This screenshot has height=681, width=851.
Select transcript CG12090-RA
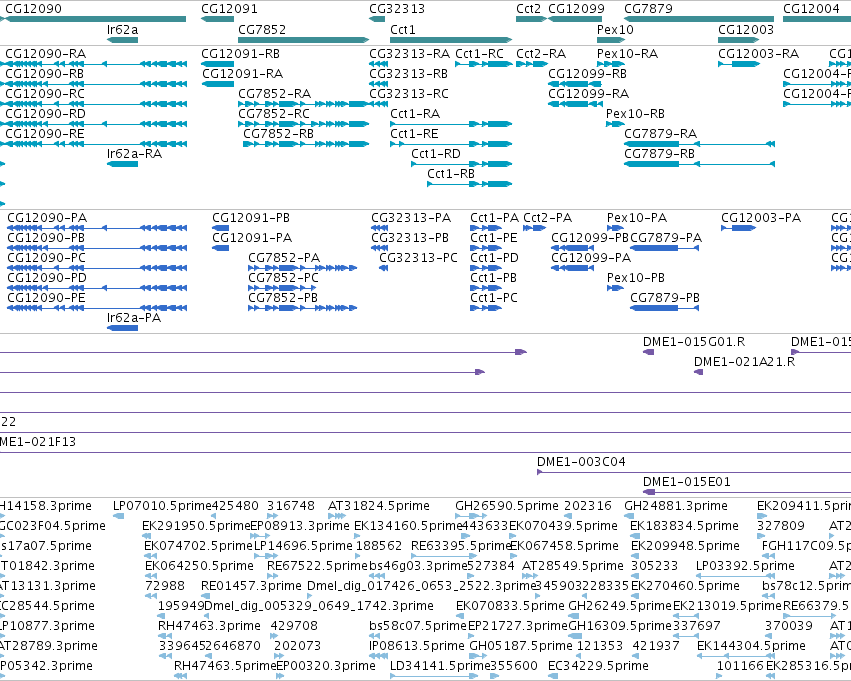coord(46,54)
